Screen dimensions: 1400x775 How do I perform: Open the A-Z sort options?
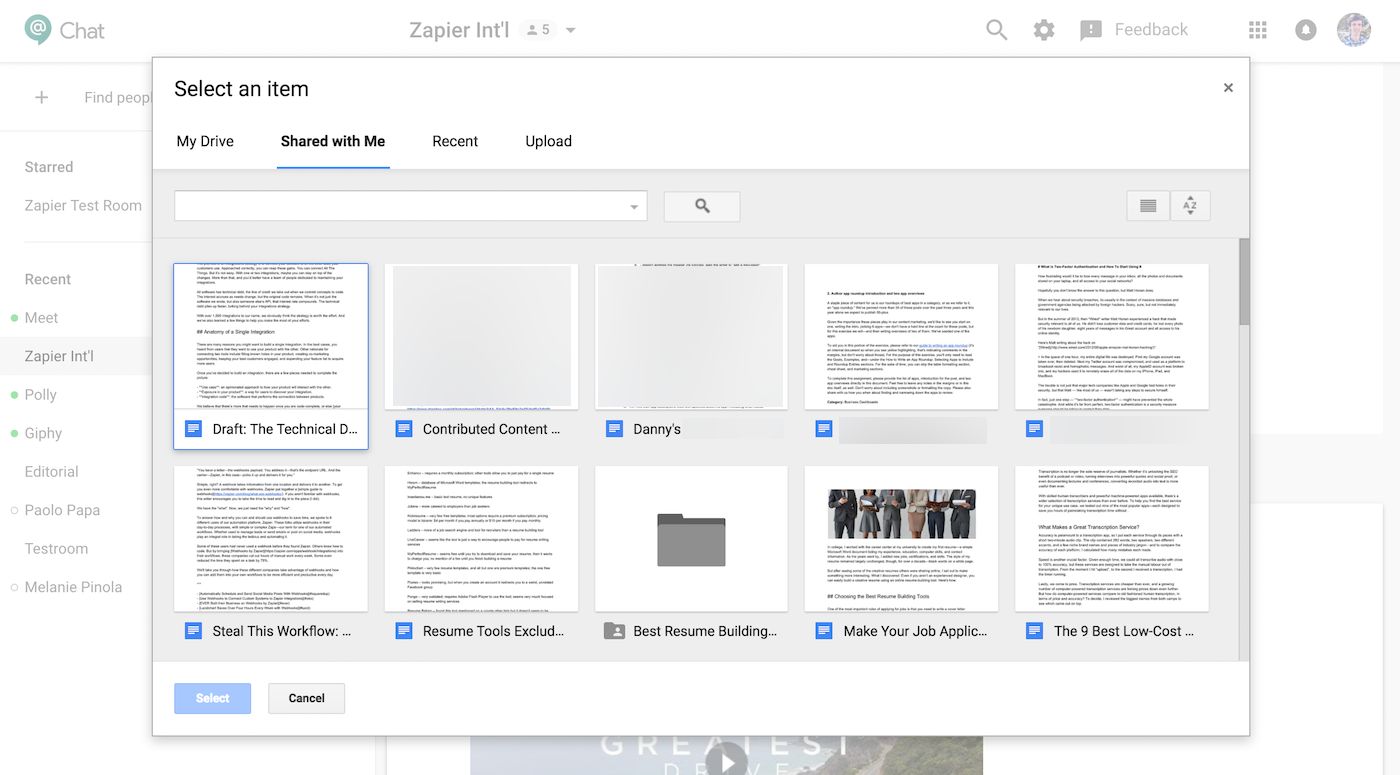(x=1190, y=206)
